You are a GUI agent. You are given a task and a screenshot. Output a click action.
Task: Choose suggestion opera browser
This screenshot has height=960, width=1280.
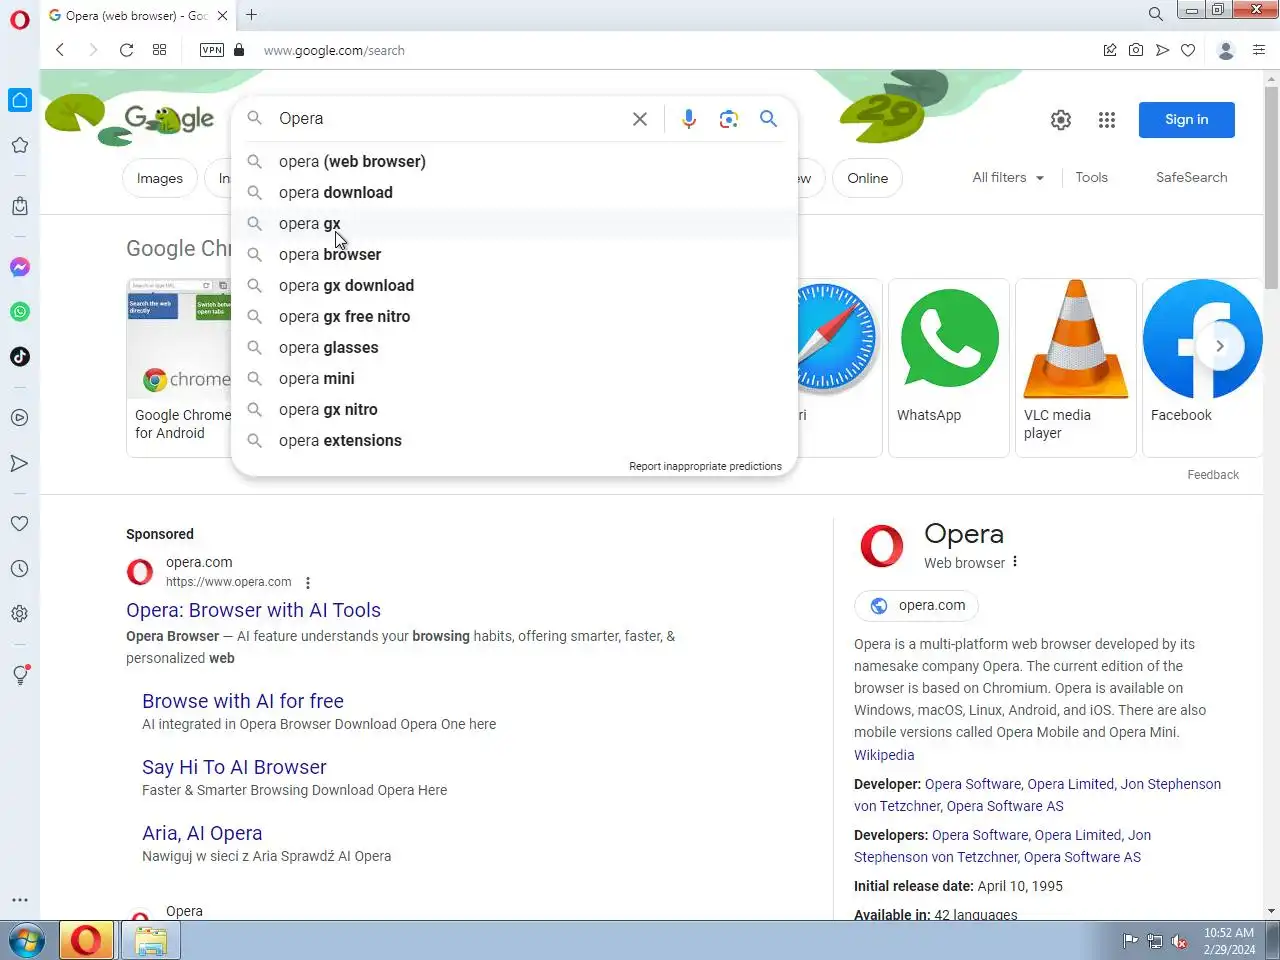(x=514, y=254)
